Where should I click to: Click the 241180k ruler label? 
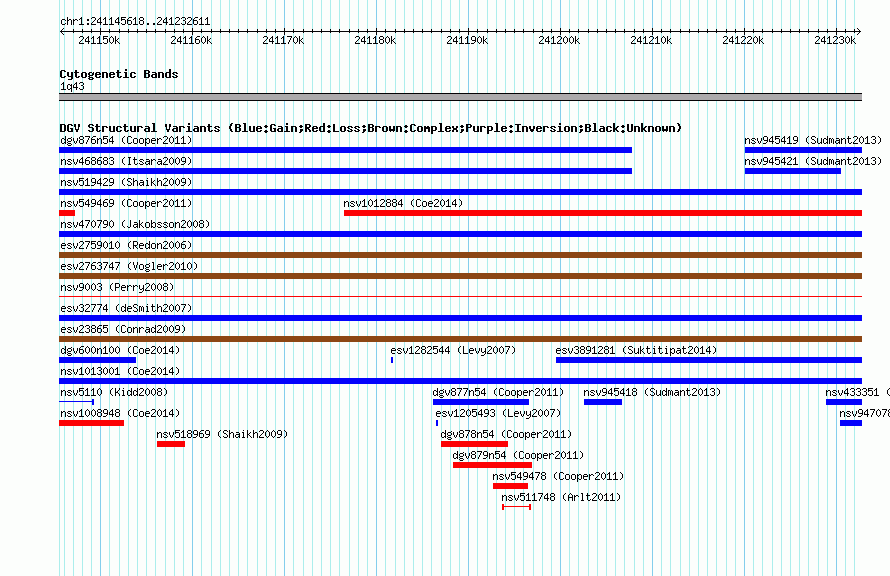375,40
